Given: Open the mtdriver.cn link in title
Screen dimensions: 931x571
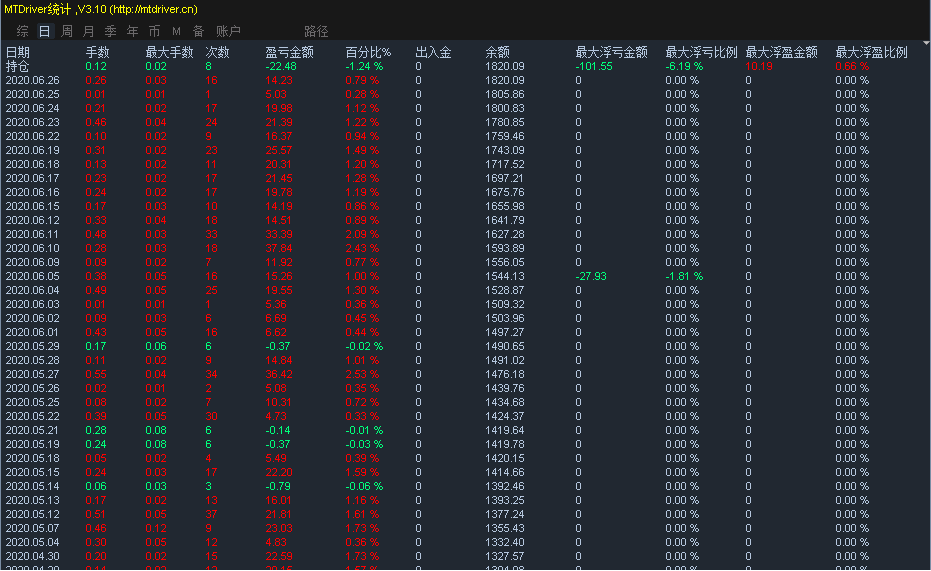Looking at the screenshot, I should [153, 9].
